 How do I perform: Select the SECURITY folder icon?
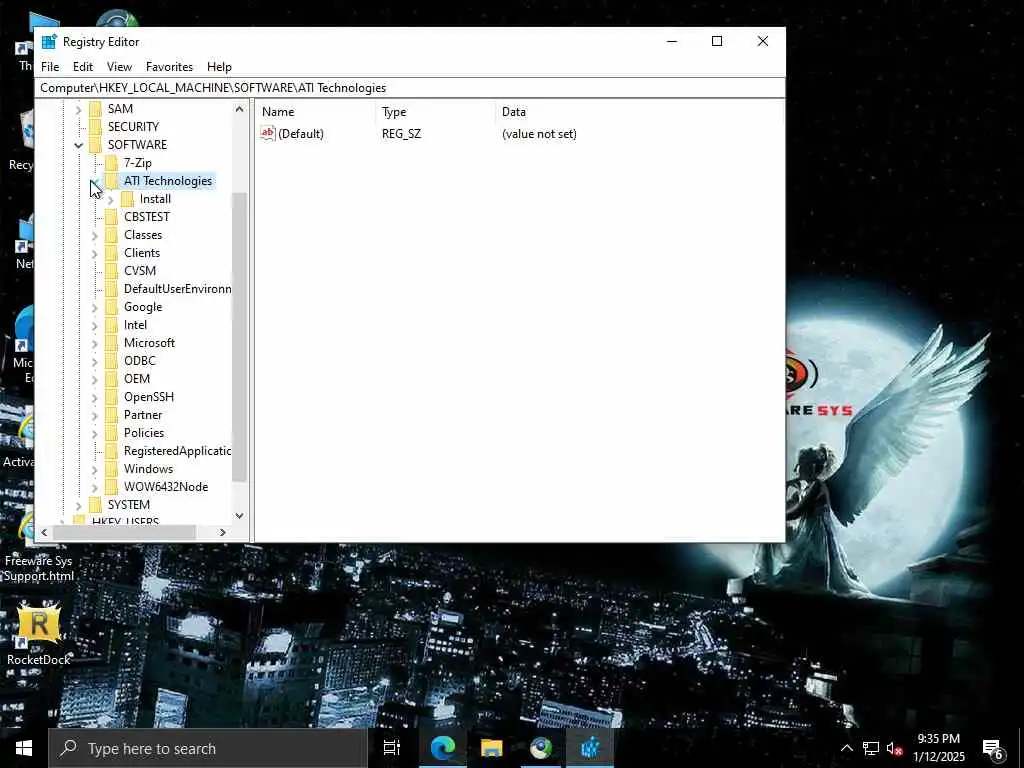(x=95, y=127)
